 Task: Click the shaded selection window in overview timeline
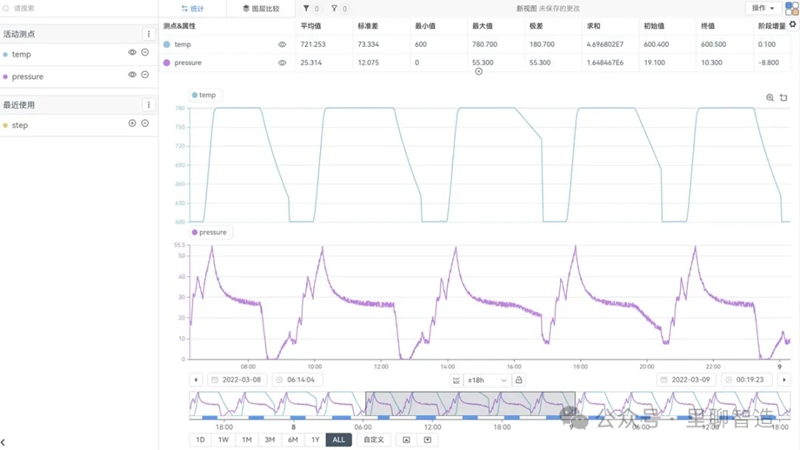coord(470,404)
